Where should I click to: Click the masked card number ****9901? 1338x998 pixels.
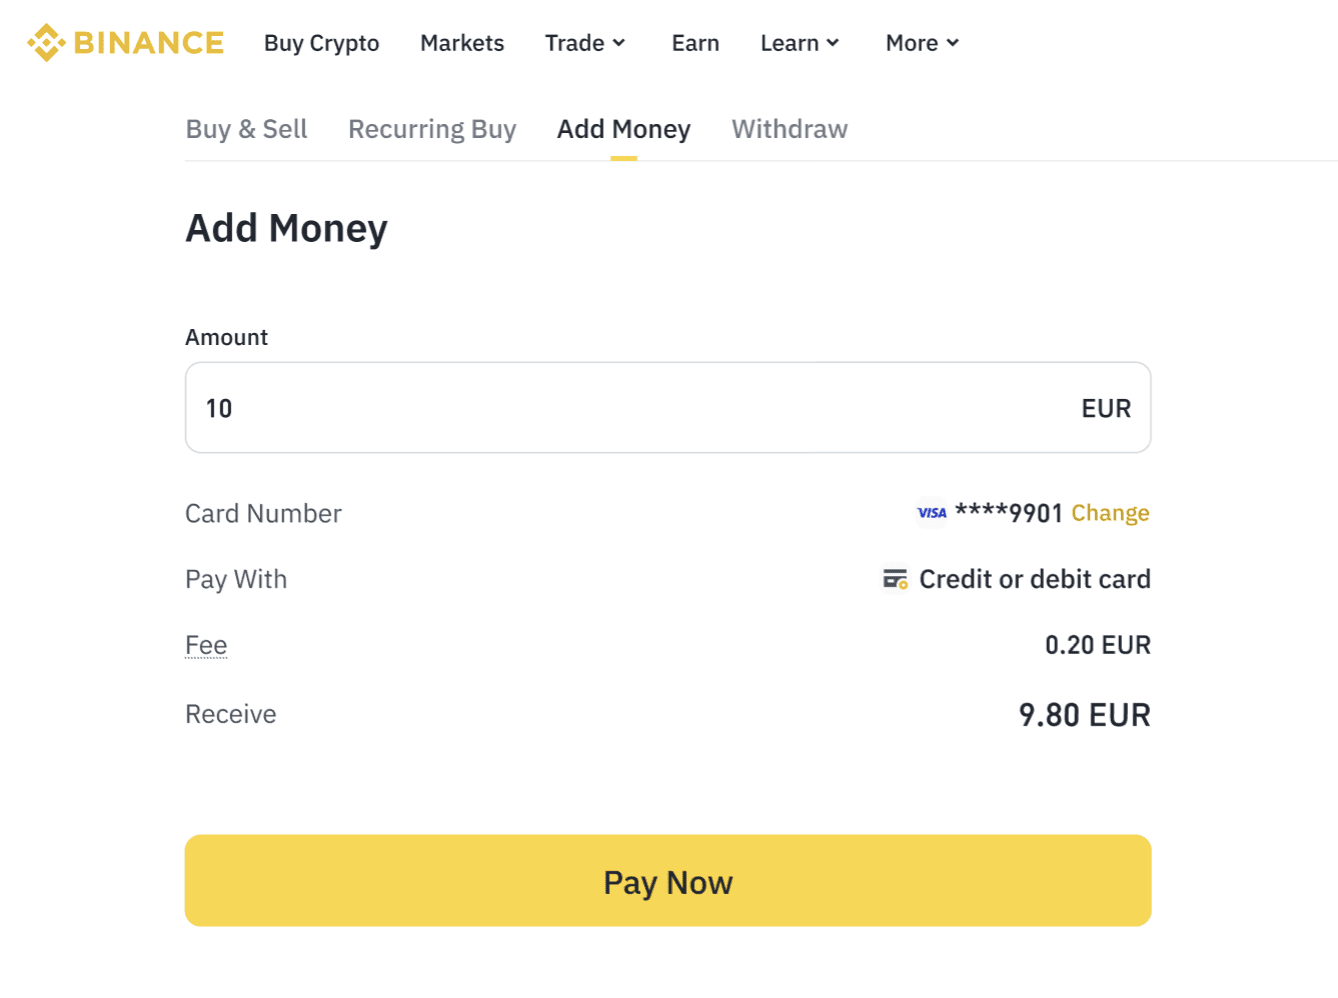coord(1008,513)
